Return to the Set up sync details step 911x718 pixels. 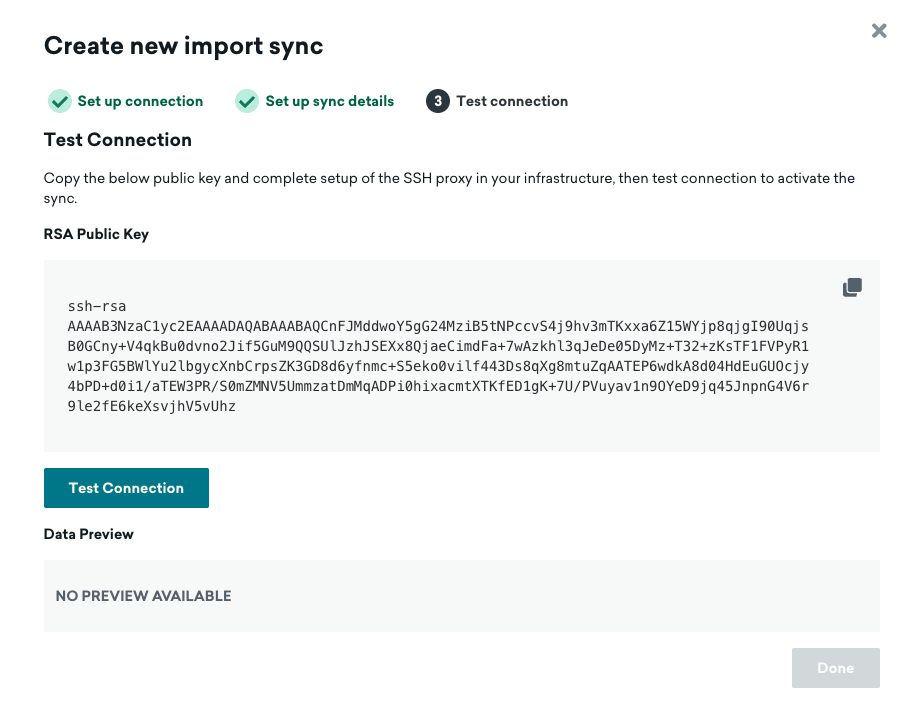[329, 101]
